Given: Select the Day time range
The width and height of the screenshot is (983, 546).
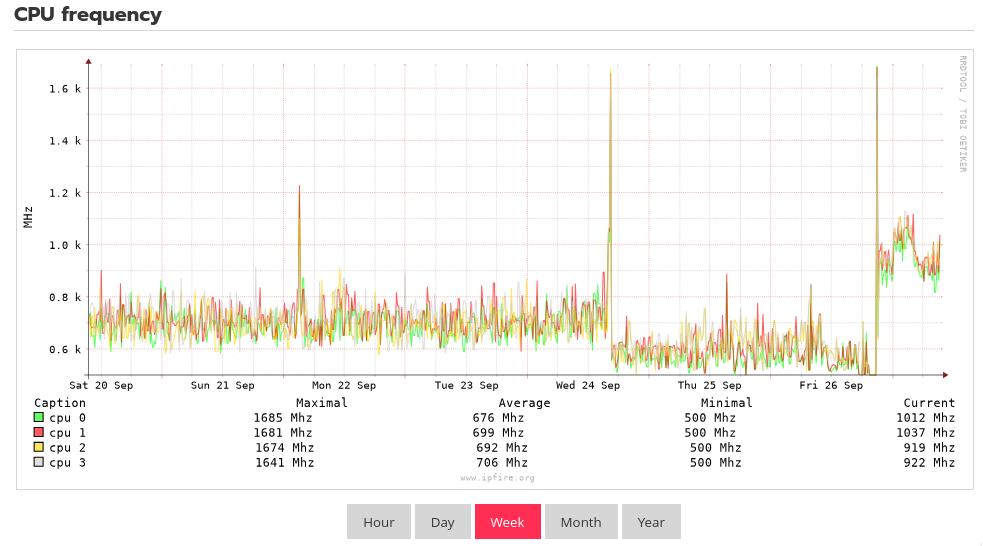Looking at the screenshot, I should (442, 522).
